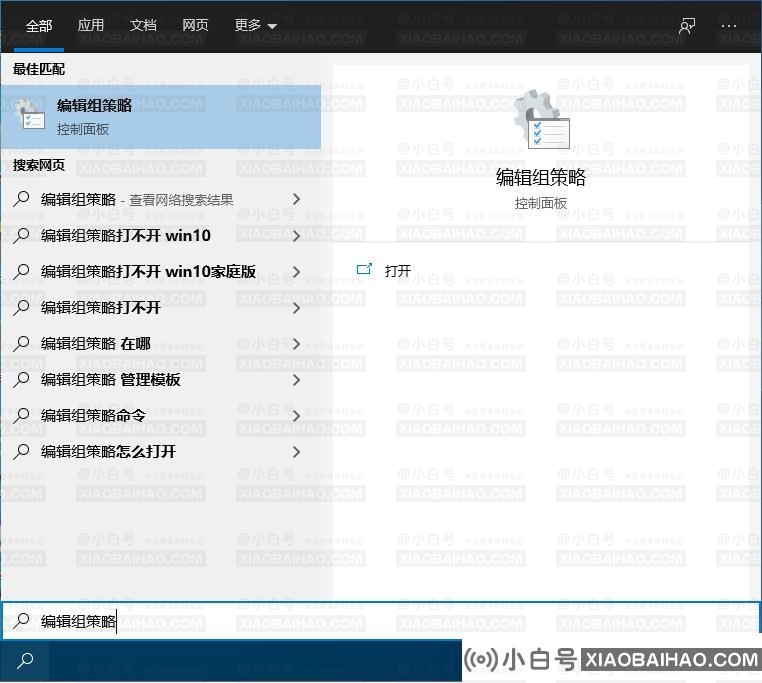Click magnifier icon beside 编辑组策略命令
Screen dimensions: 762x683
click(21, 415)
